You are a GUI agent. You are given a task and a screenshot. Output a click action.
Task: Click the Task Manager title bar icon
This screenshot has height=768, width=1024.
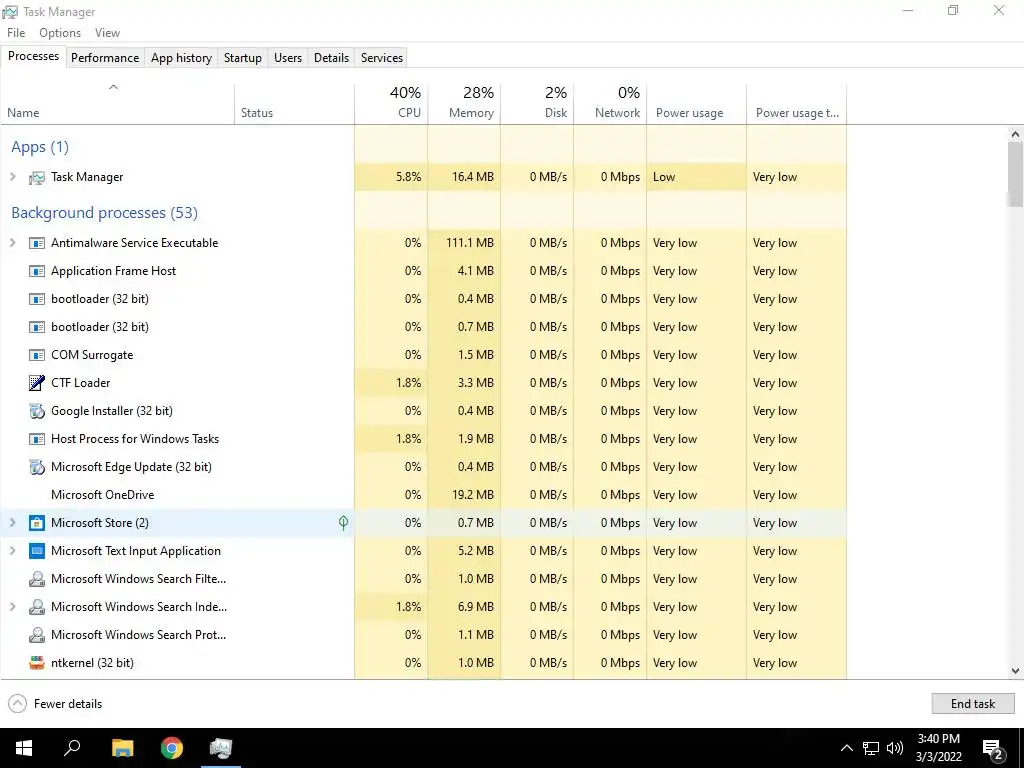pos(10,12)
